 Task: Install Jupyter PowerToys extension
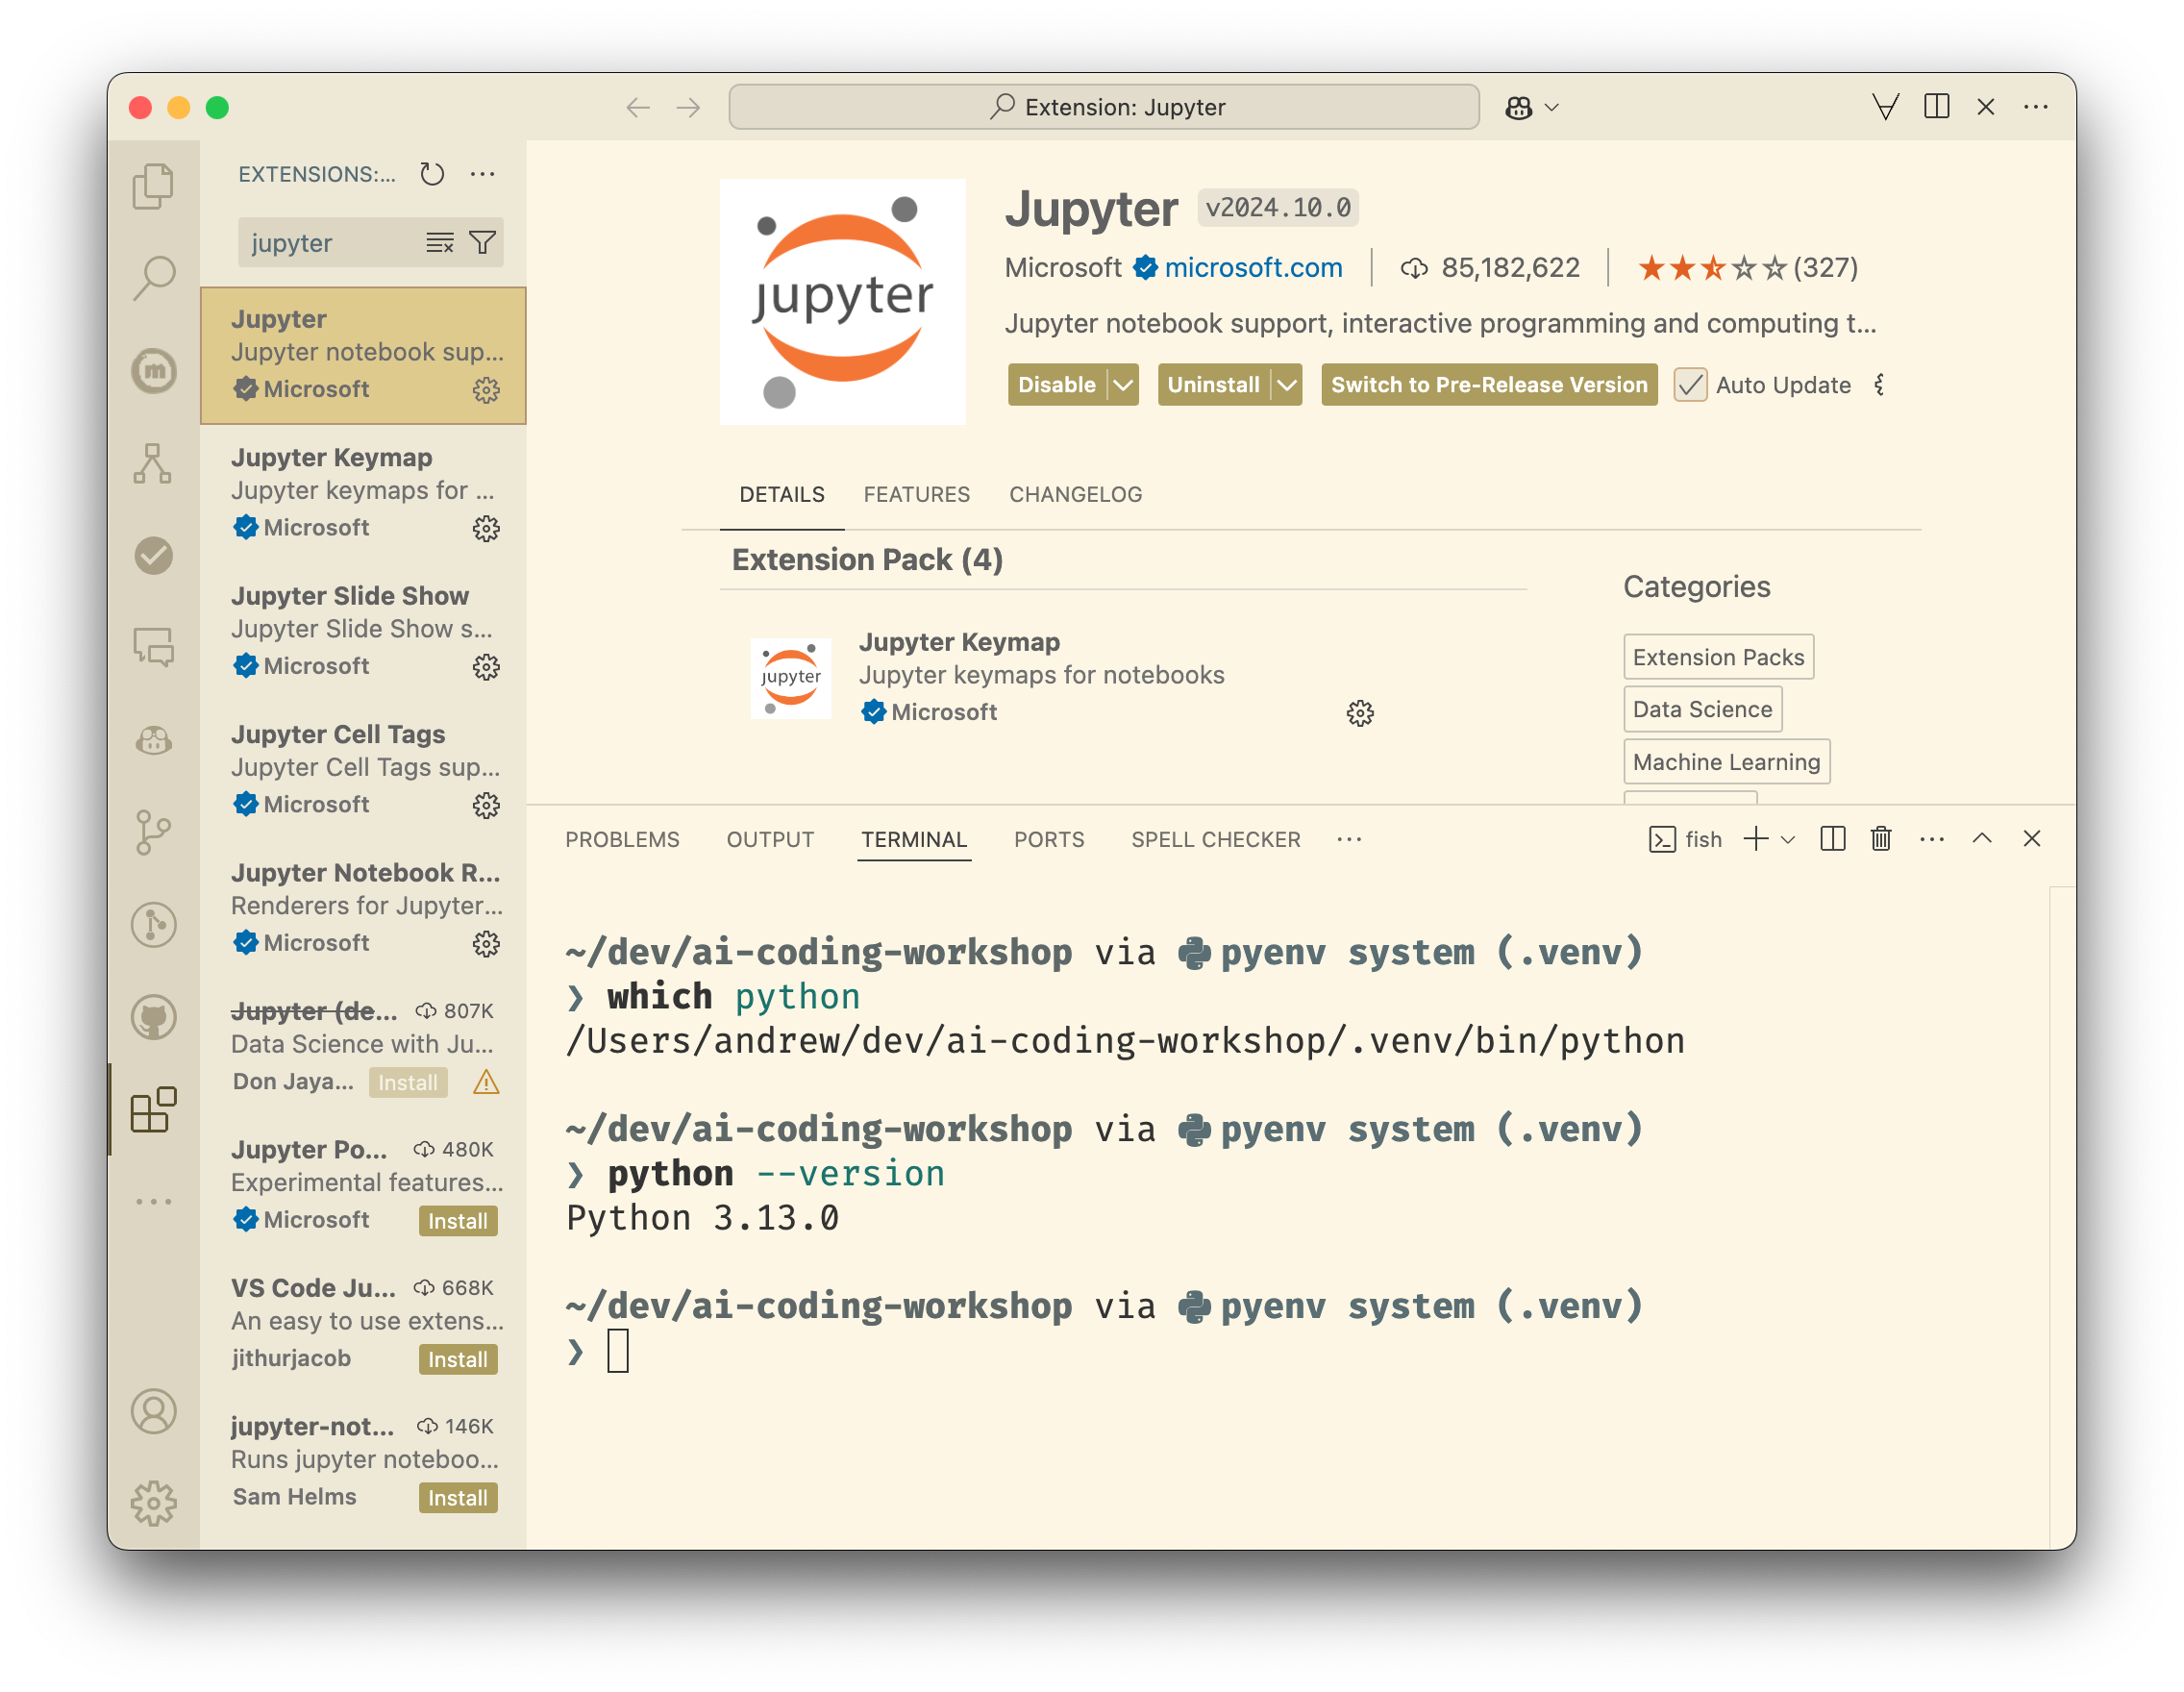click(458, 1221)
